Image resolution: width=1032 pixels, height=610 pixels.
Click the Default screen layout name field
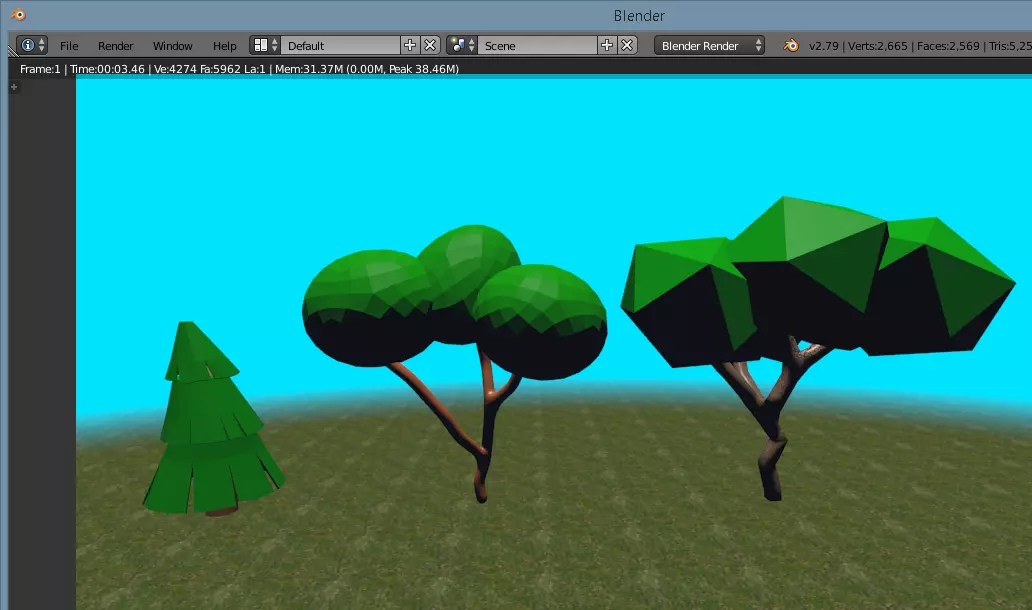click(340, 45)
